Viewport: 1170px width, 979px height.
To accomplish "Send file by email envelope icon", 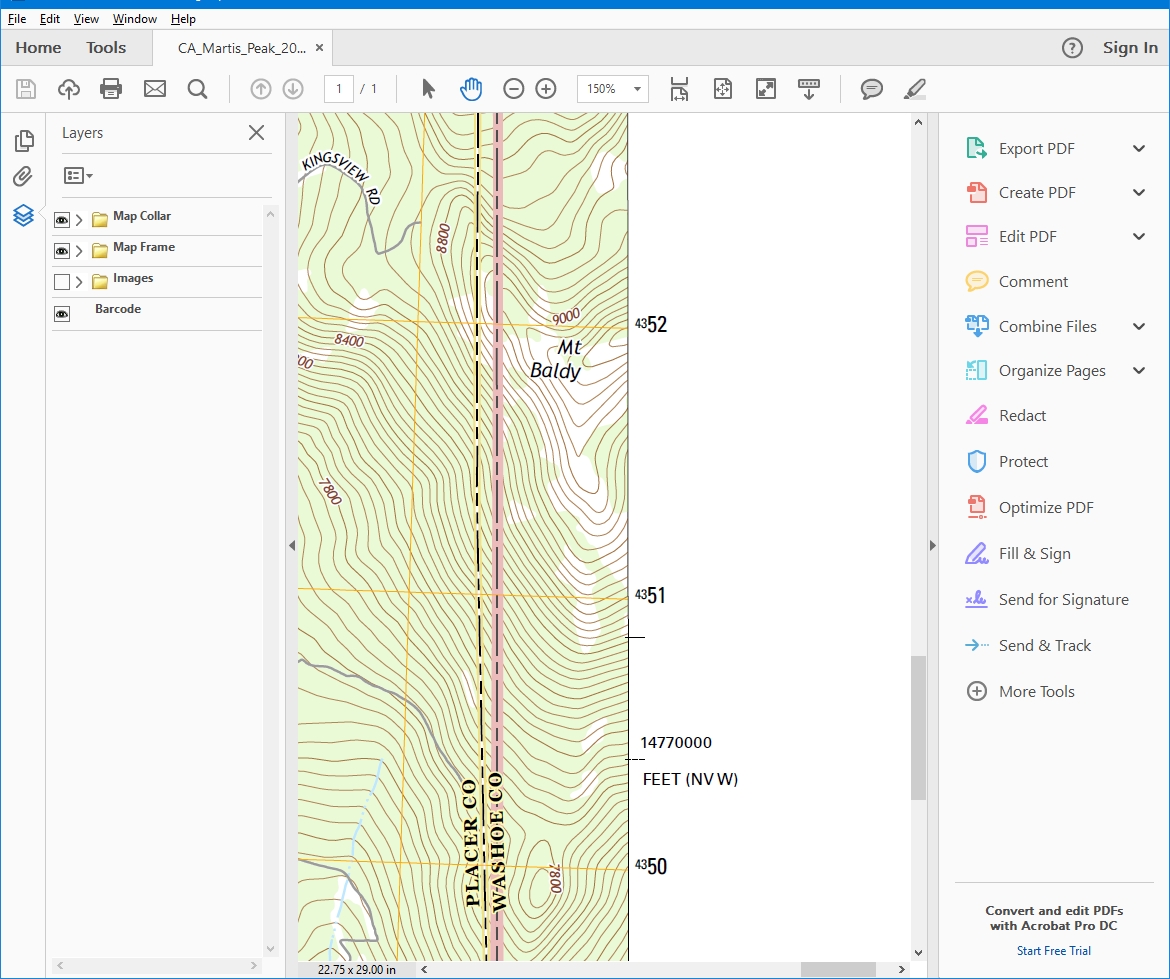I will point(155,89).
